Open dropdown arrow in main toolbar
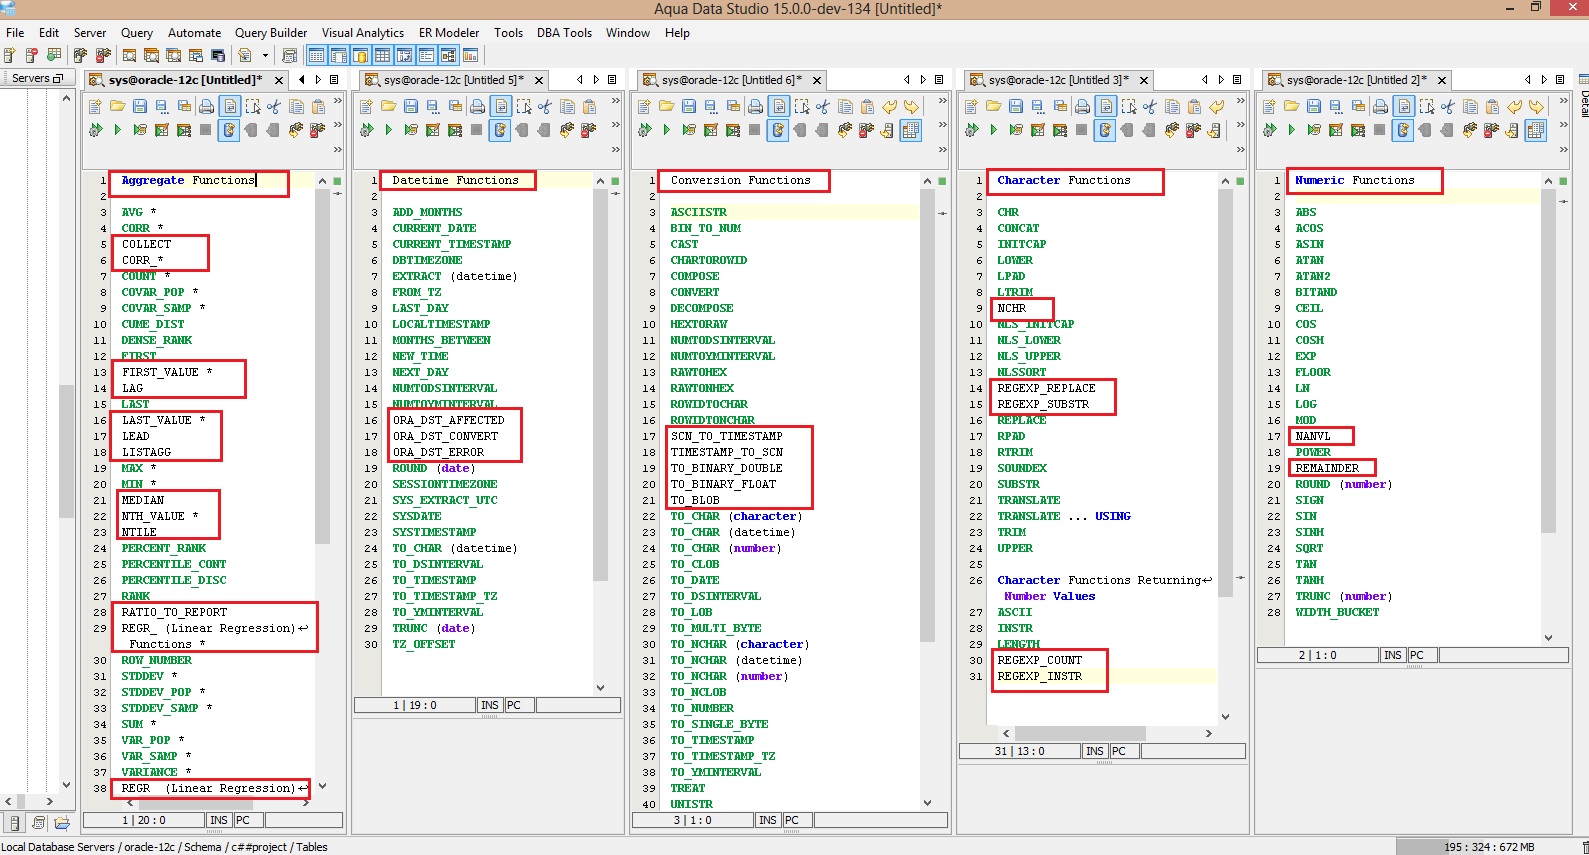This screenshot has height=855, width=1589. click(x=265, y=56)
